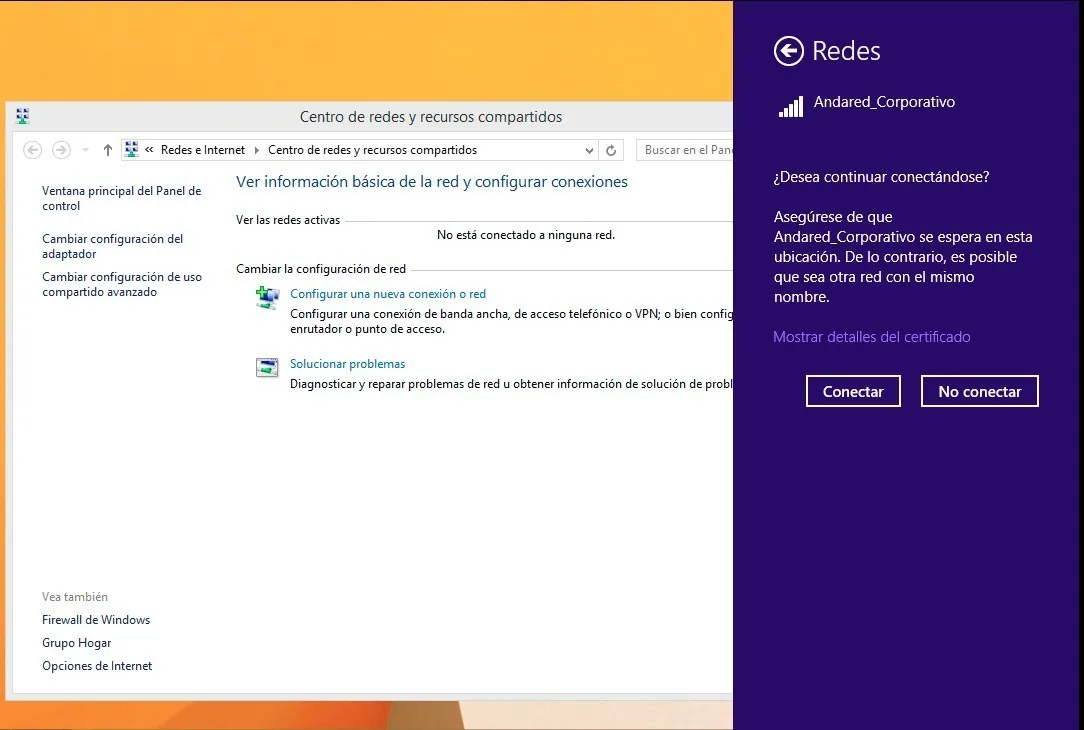Click the network icon in the address bar

(x=131, y=149)
